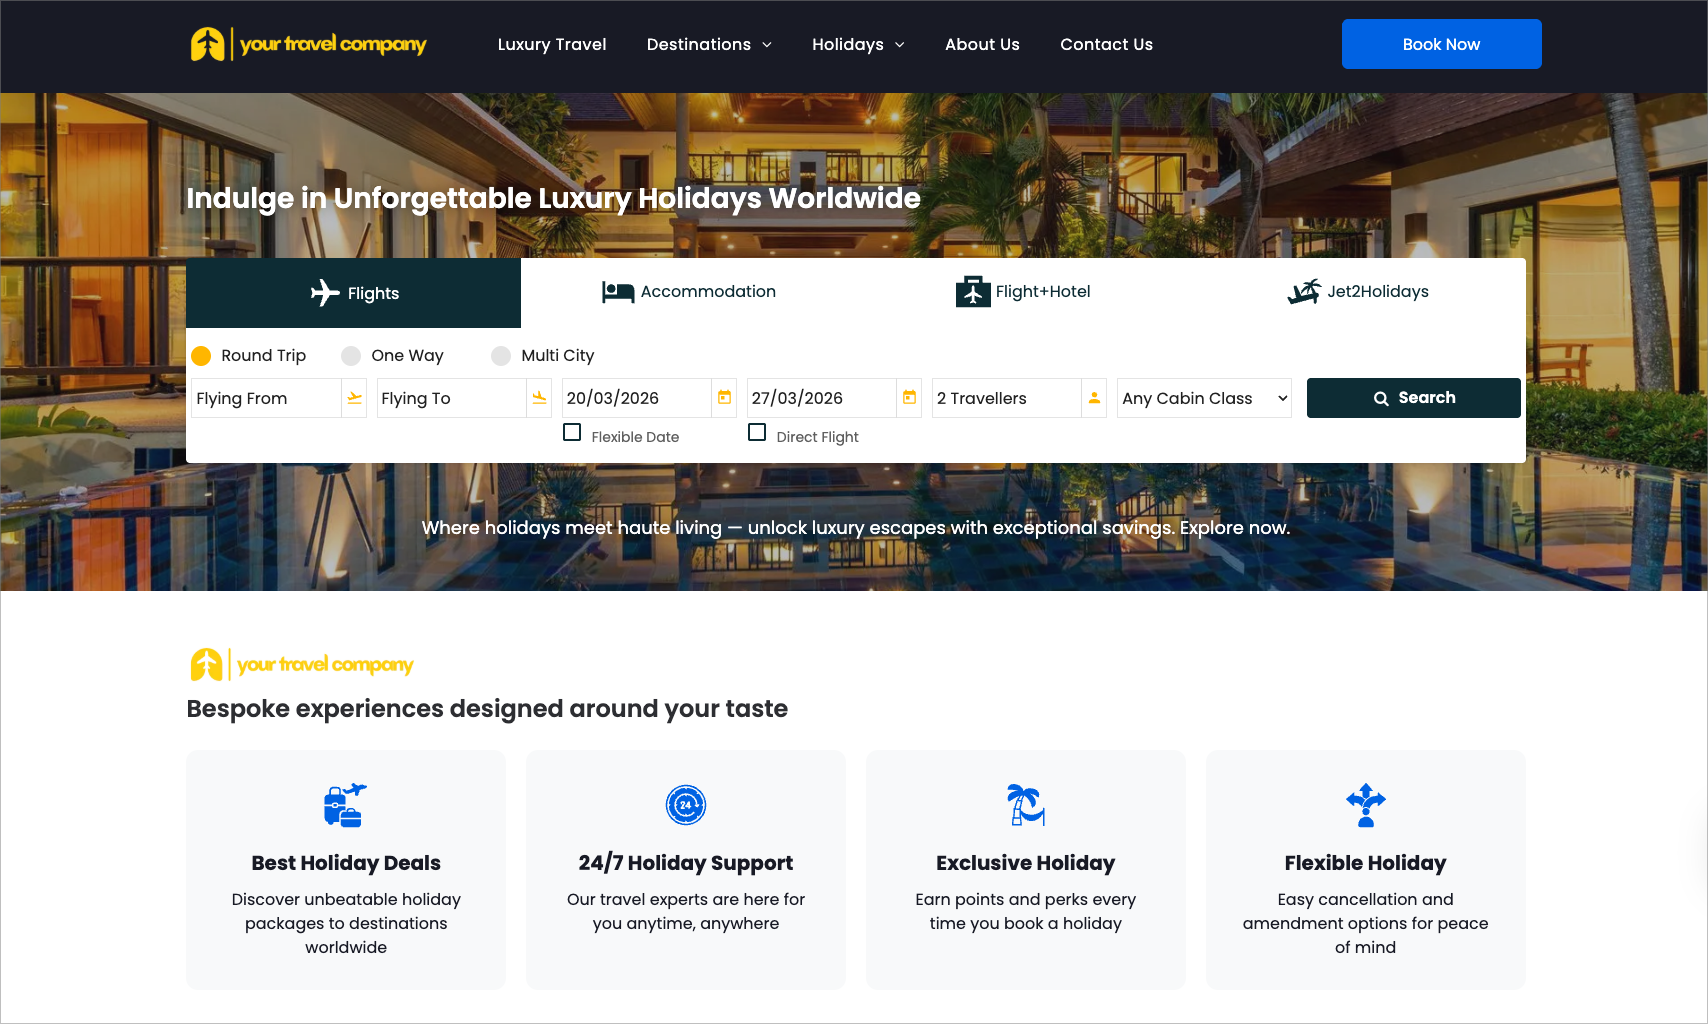Screen dimensions: 1708x1024
Task: Click the landing plane icon beside Flying To
Action: pos(539,398)
